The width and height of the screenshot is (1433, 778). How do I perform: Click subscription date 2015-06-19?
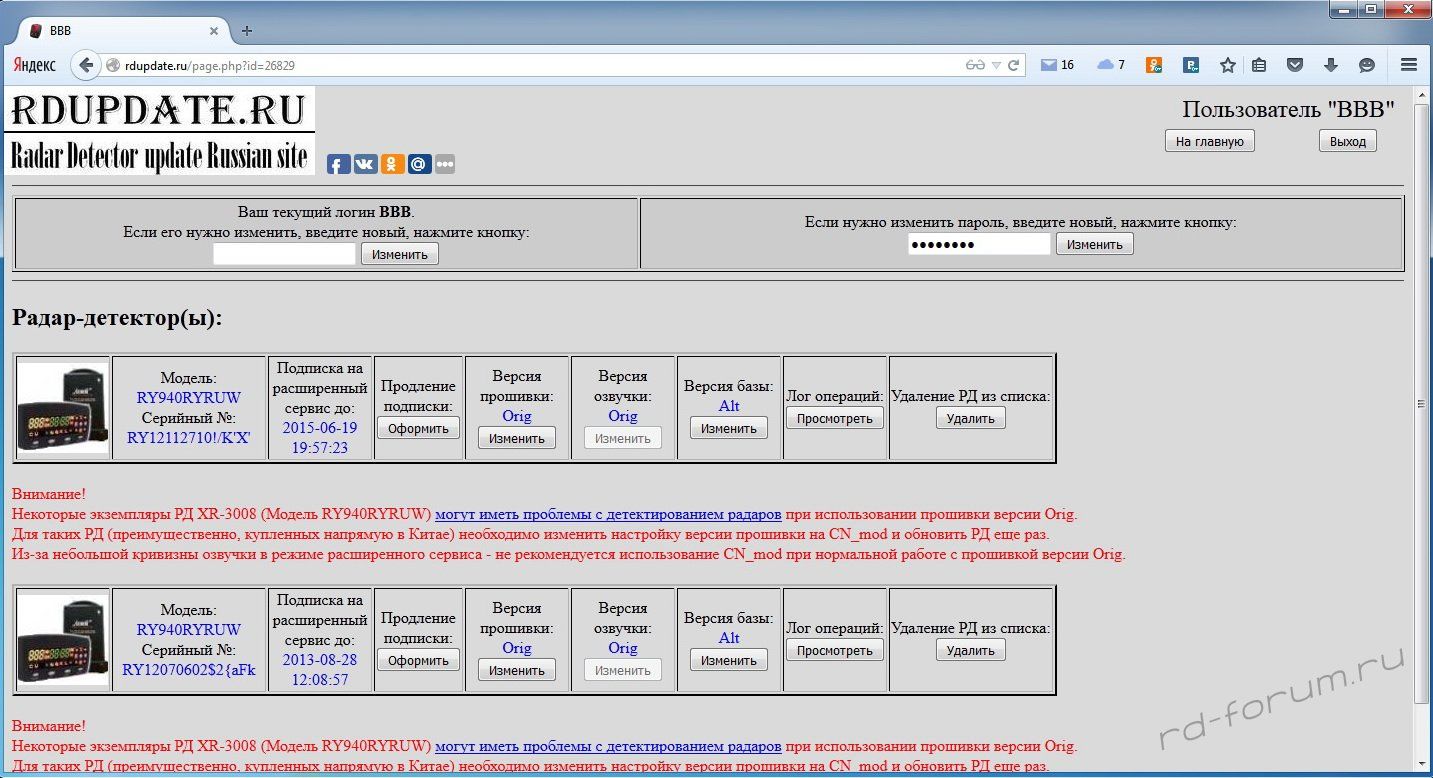pyautogui.click(x=320, y=437)
